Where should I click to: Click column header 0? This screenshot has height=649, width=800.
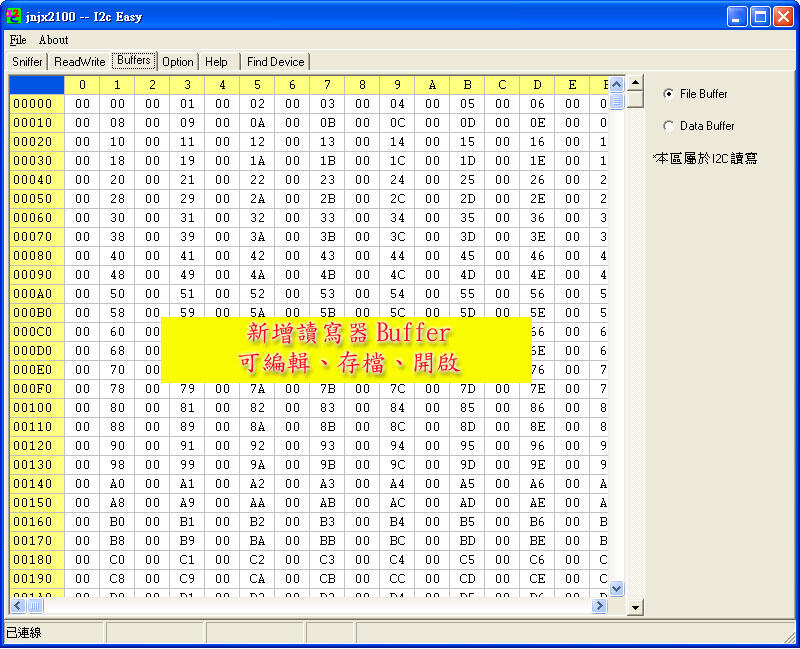[x=82, y=85]
